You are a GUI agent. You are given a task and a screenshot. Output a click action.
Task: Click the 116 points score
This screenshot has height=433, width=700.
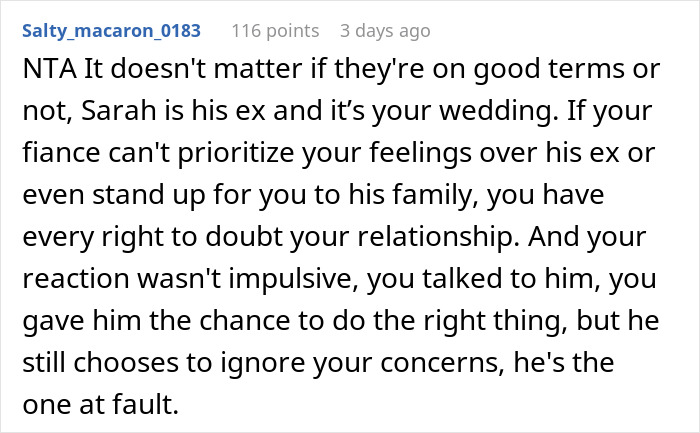point(275,31)
